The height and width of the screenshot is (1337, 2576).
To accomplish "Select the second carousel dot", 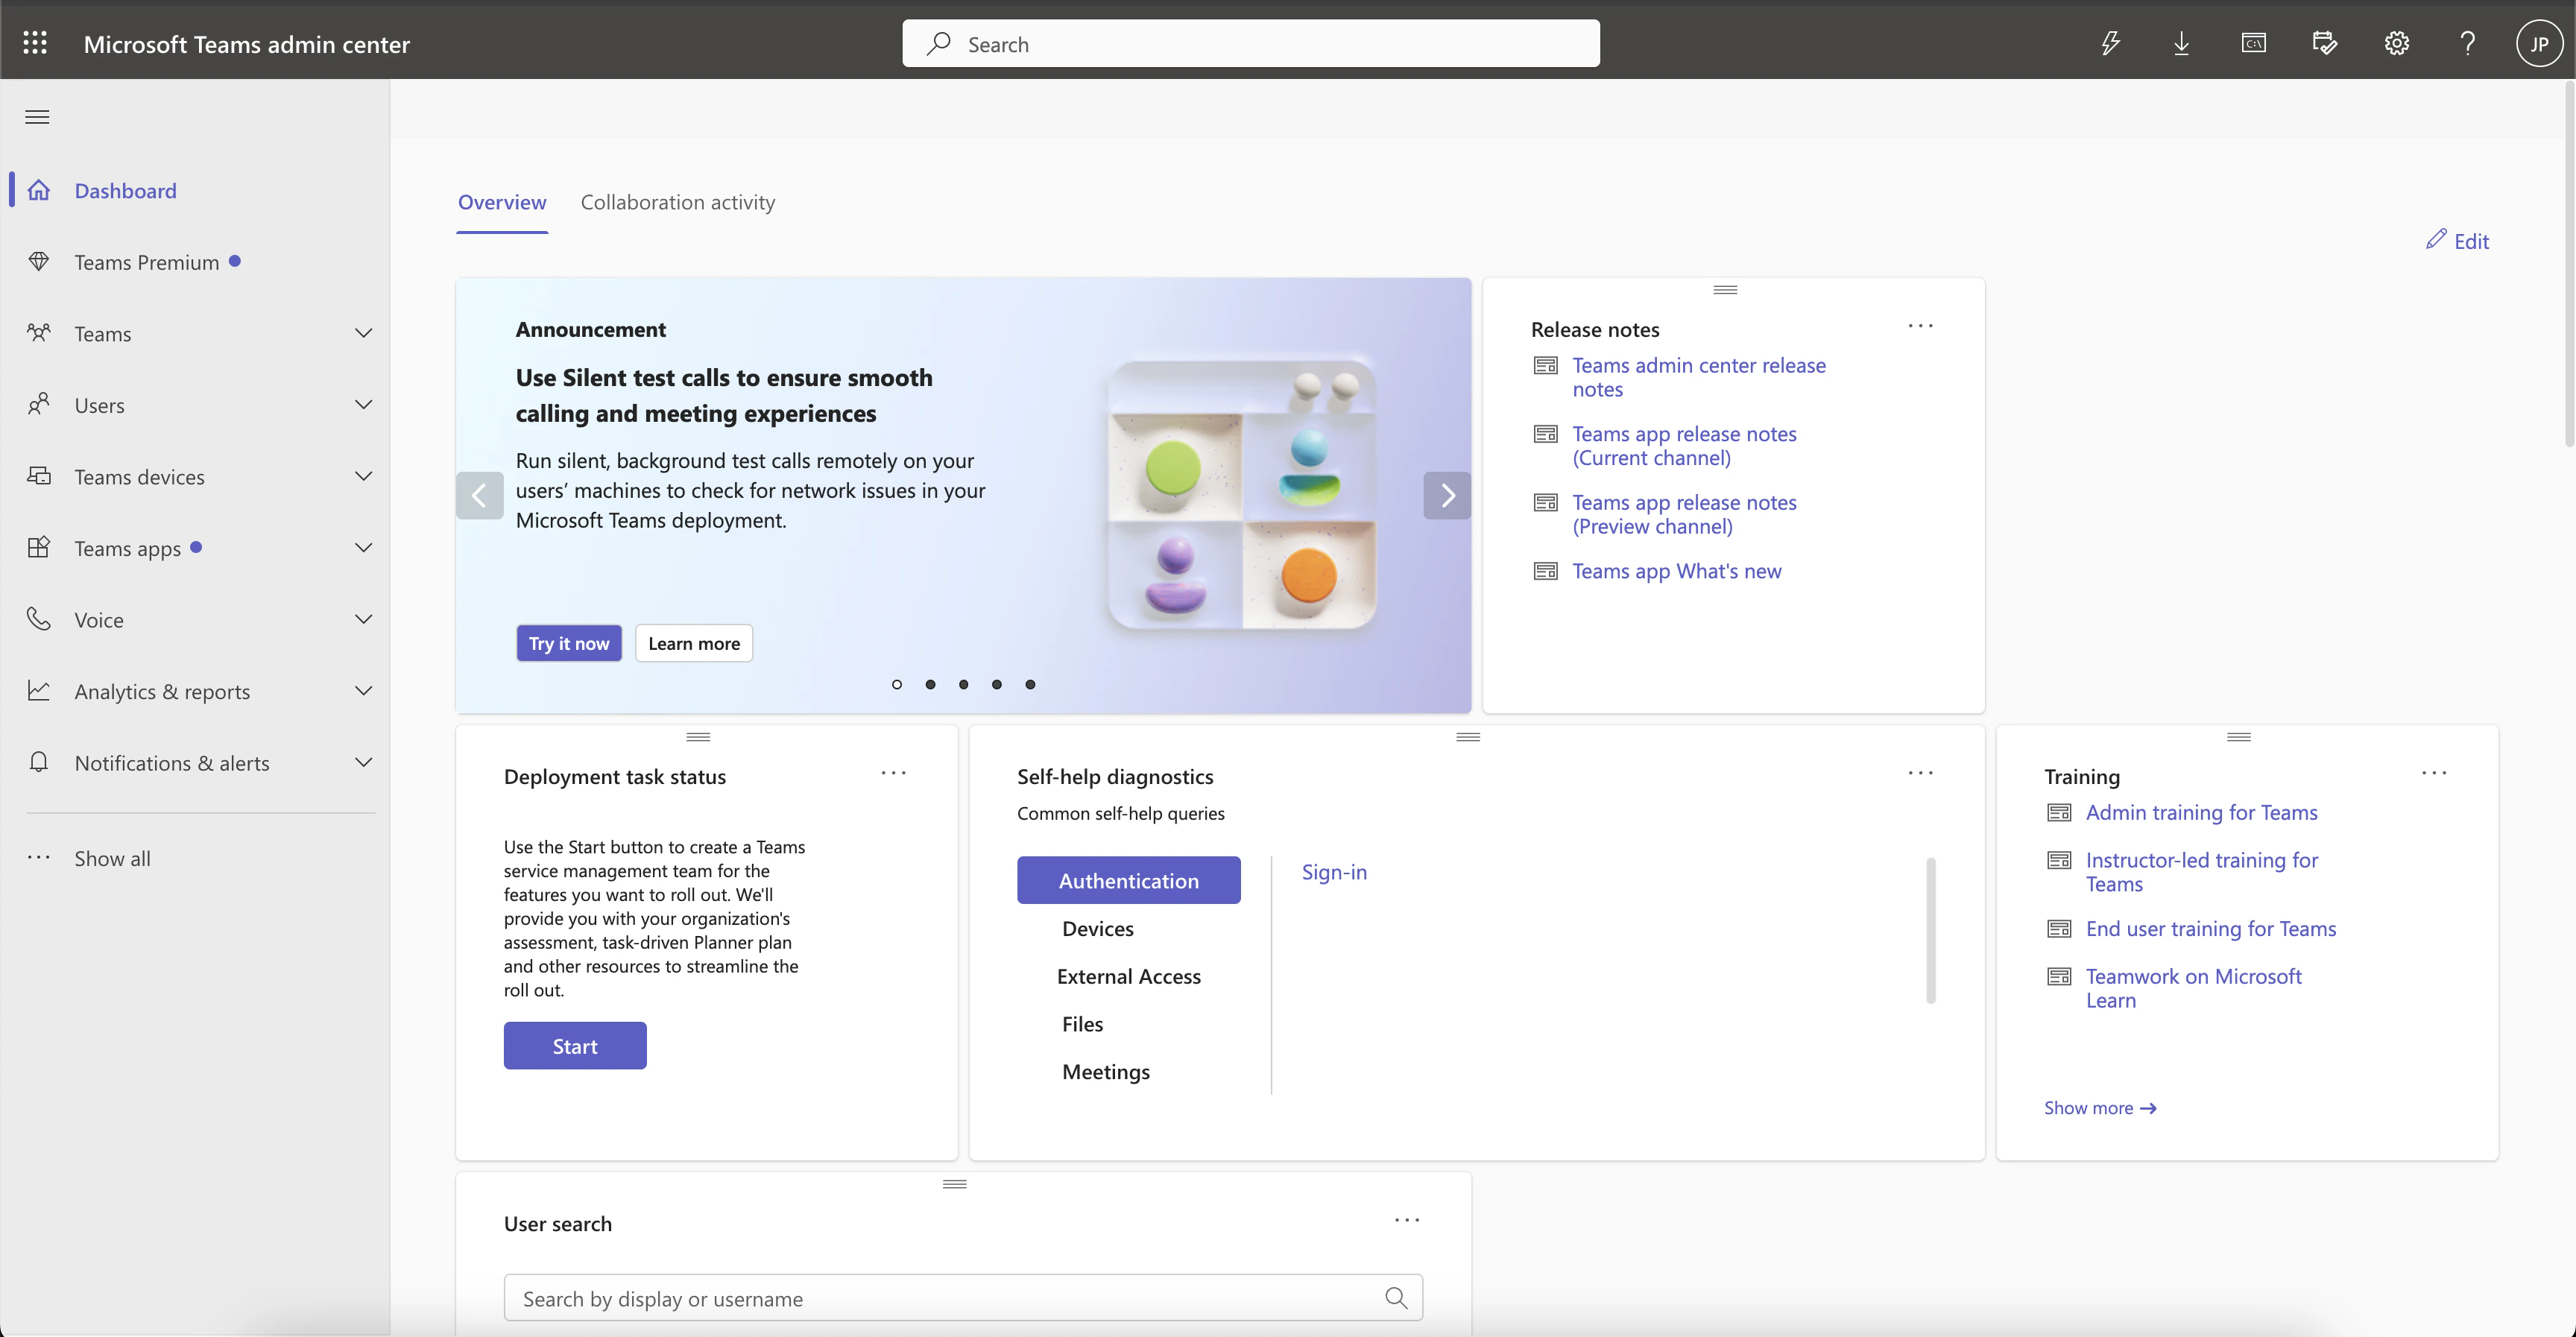I will [x=930, y=684].
